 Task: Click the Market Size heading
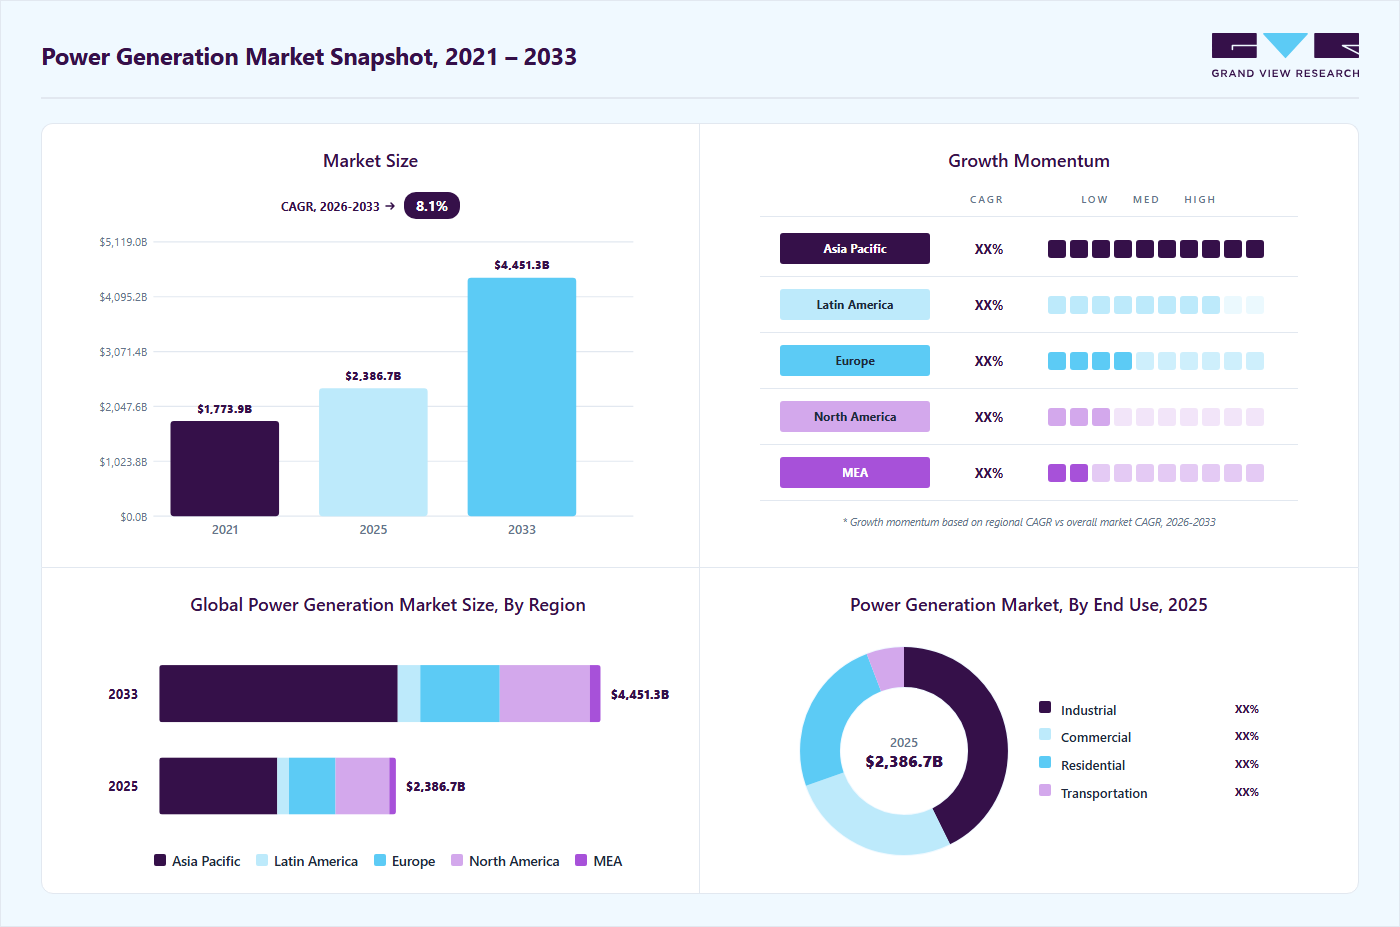point(370,161)
